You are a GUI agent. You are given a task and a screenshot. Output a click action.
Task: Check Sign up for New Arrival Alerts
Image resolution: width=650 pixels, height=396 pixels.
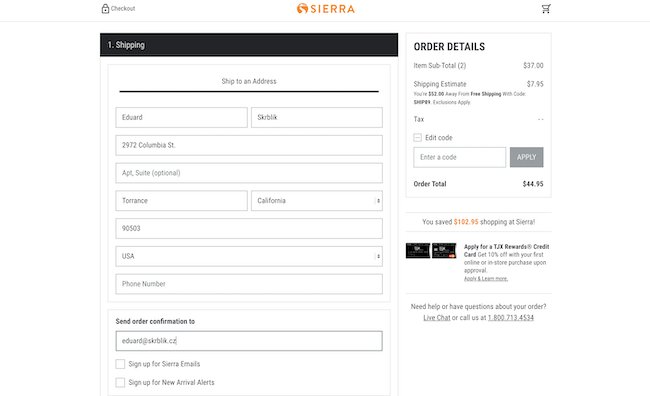(120, 382)
